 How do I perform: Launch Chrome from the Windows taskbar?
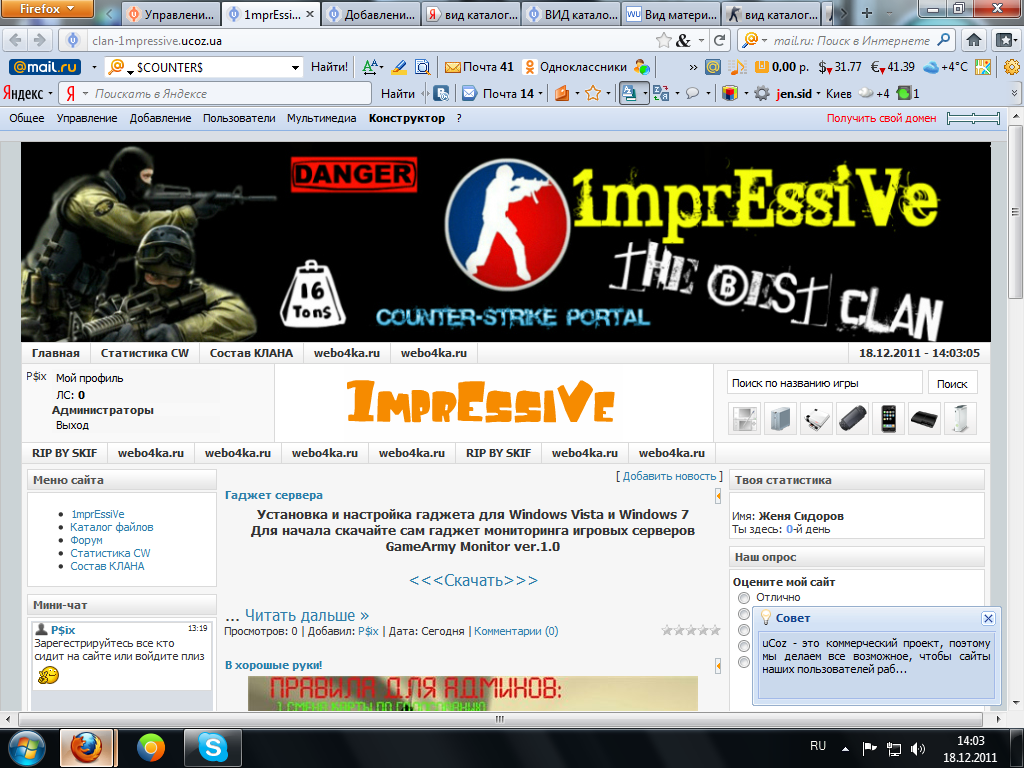point(151,747)
